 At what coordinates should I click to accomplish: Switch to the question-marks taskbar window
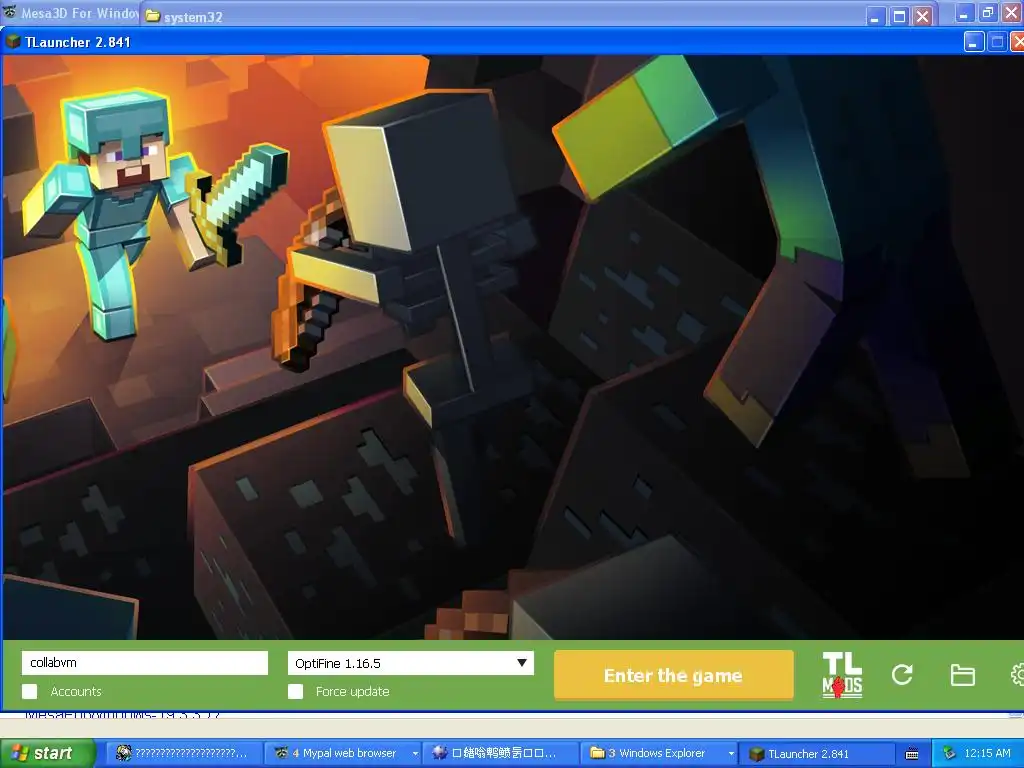[182, 753]
